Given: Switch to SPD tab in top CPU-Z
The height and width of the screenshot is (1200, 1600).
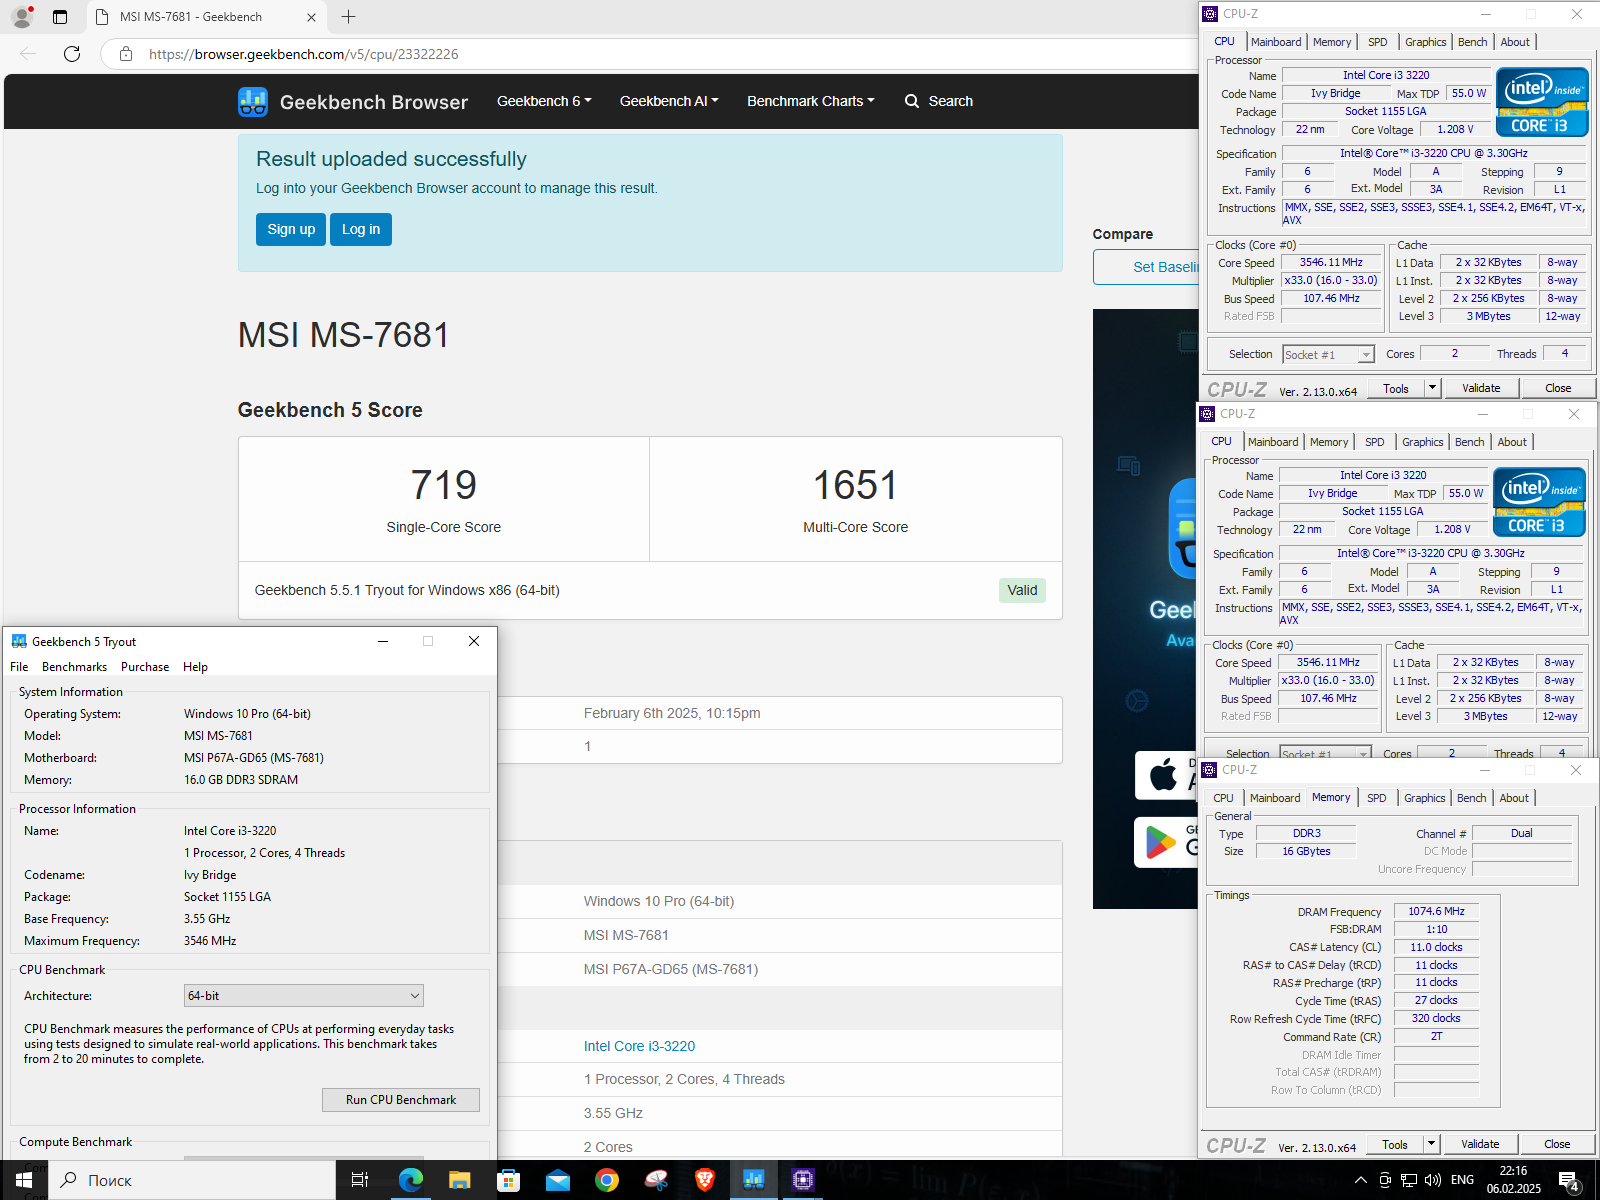Looking at the screenshot, I should coord(1378,42).
